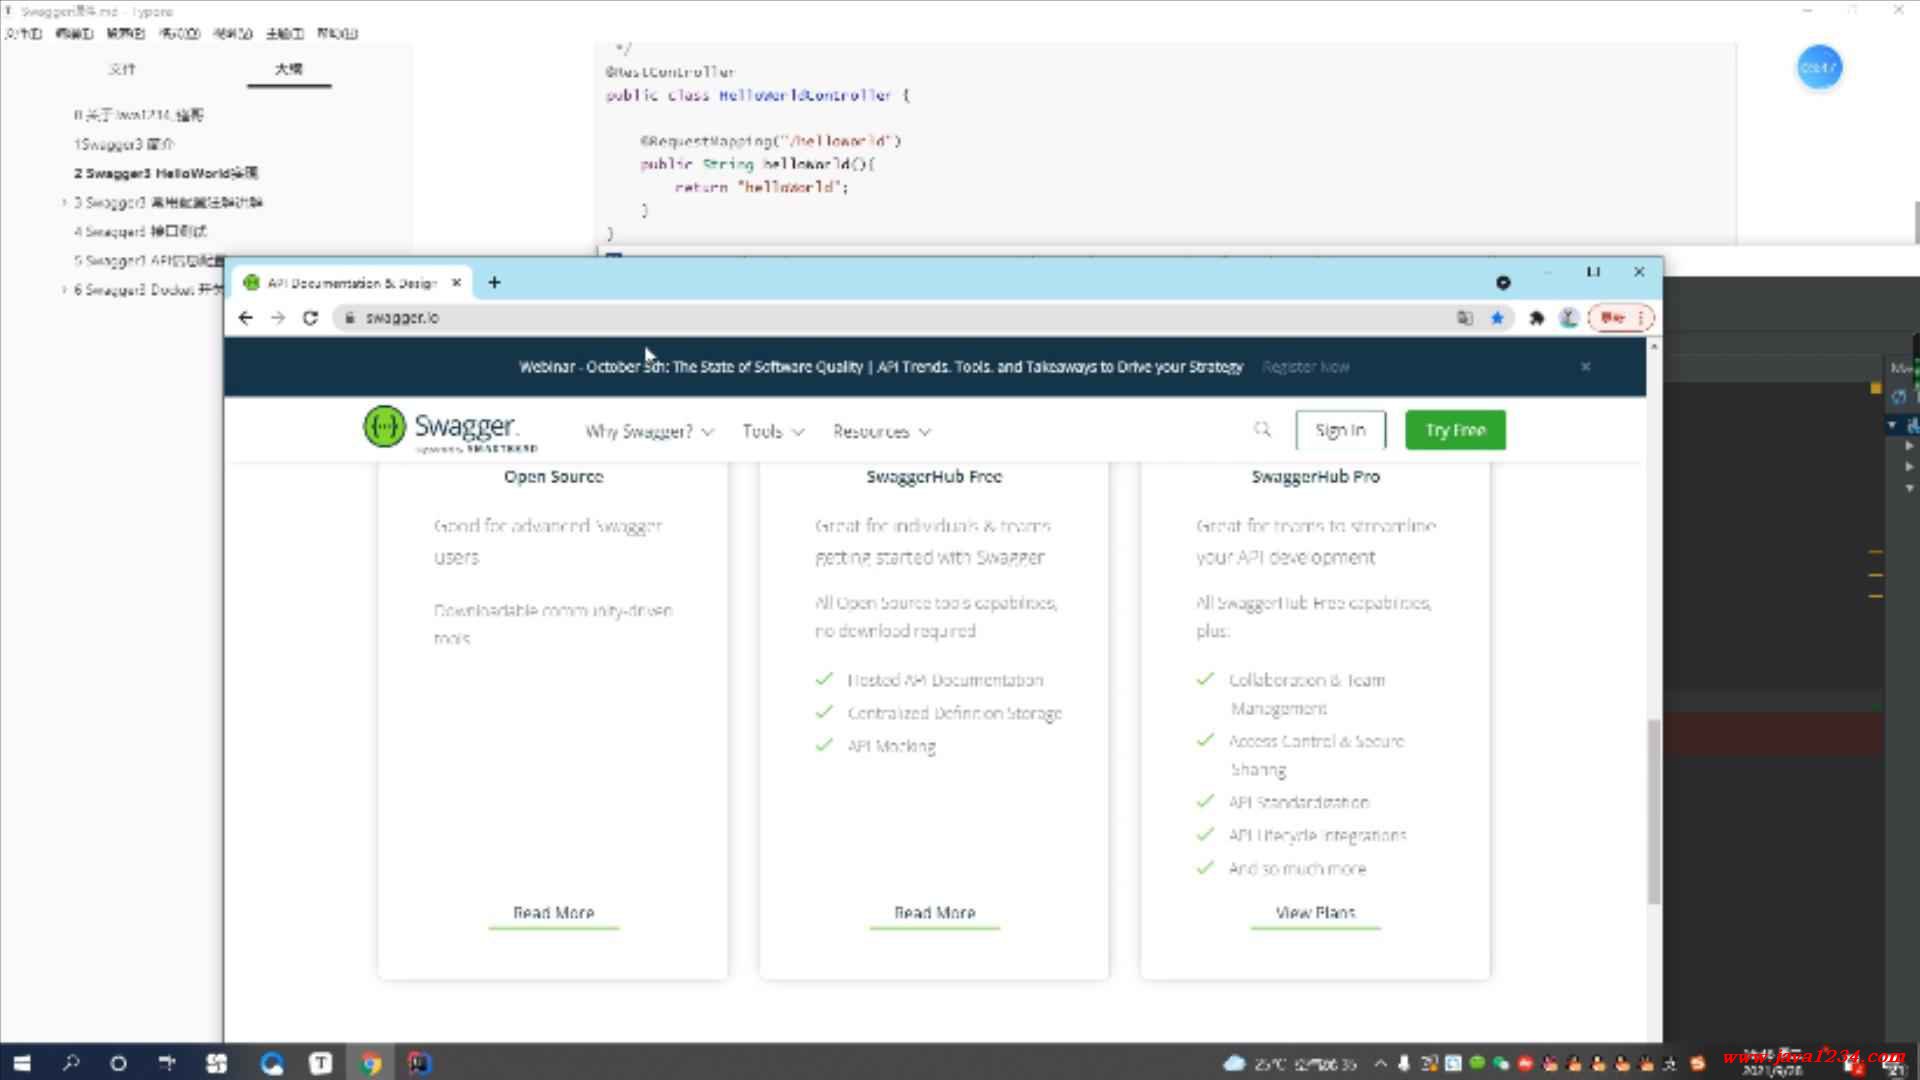
Task: Open Chrome from the taskbar
Action: tap(371, 1063)
